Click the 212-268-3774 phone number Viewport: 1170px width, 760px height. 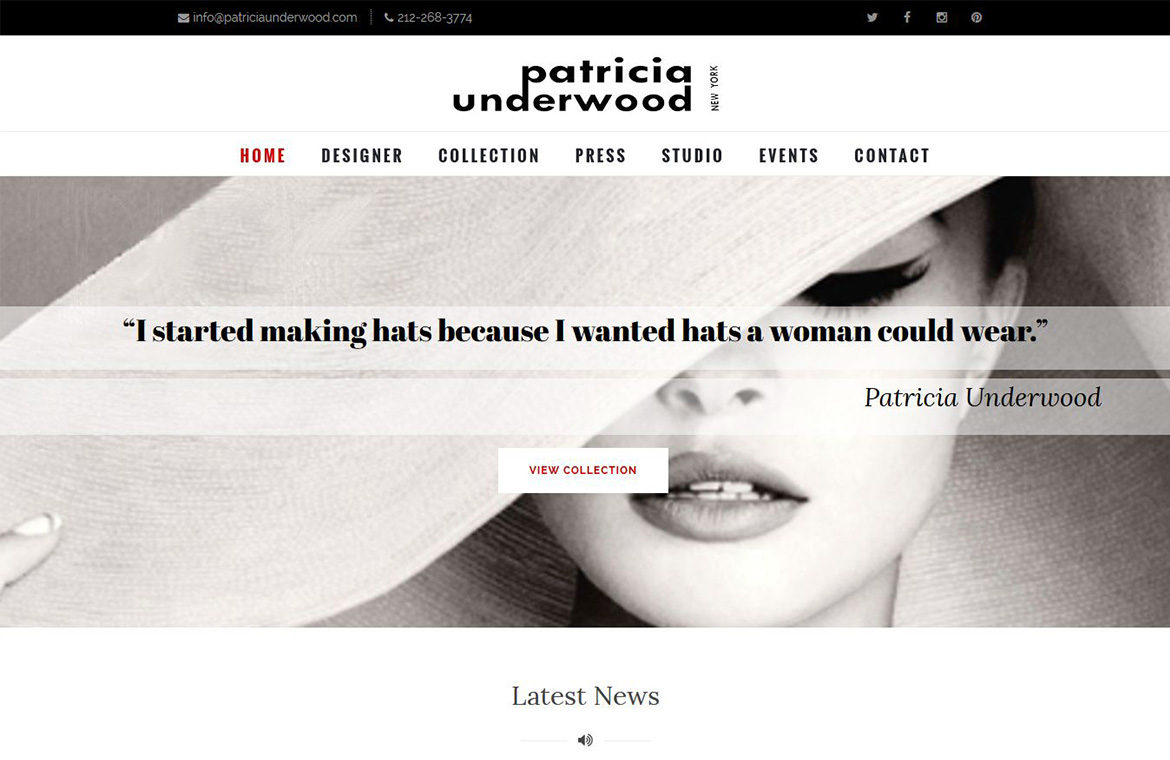point(434,17)
